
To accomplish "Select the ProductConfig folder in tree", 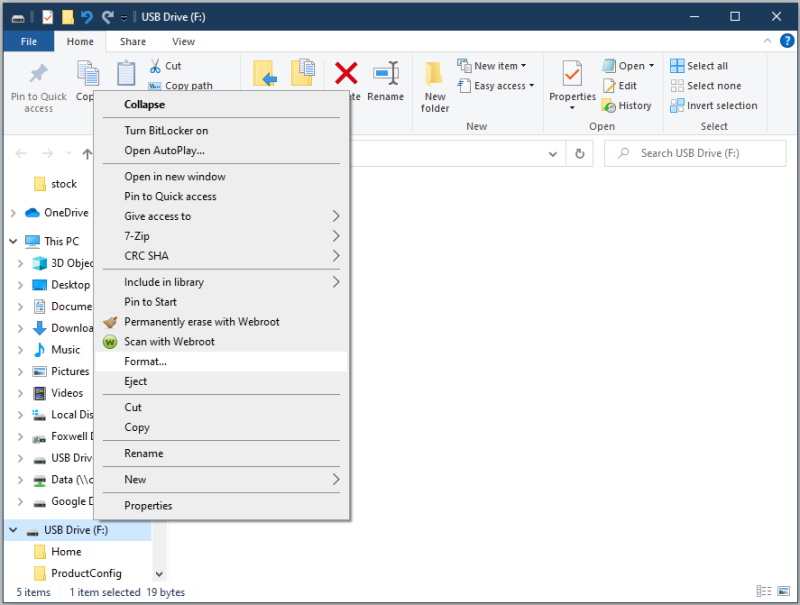I will [x=86, y=573].
